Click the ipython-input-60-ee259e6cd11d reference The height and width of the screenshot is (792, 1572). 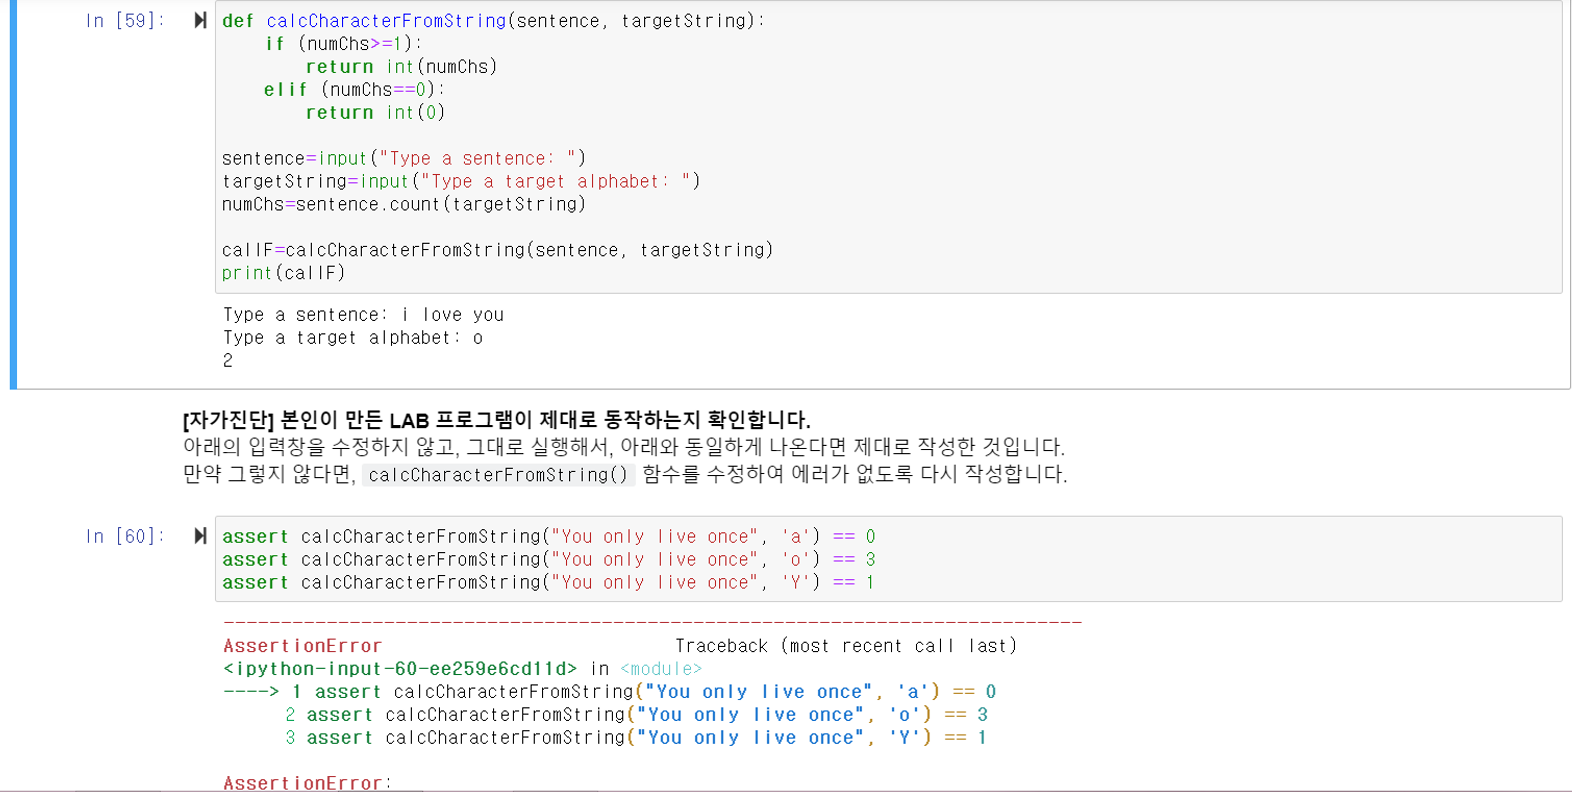[x=400, y=669]
